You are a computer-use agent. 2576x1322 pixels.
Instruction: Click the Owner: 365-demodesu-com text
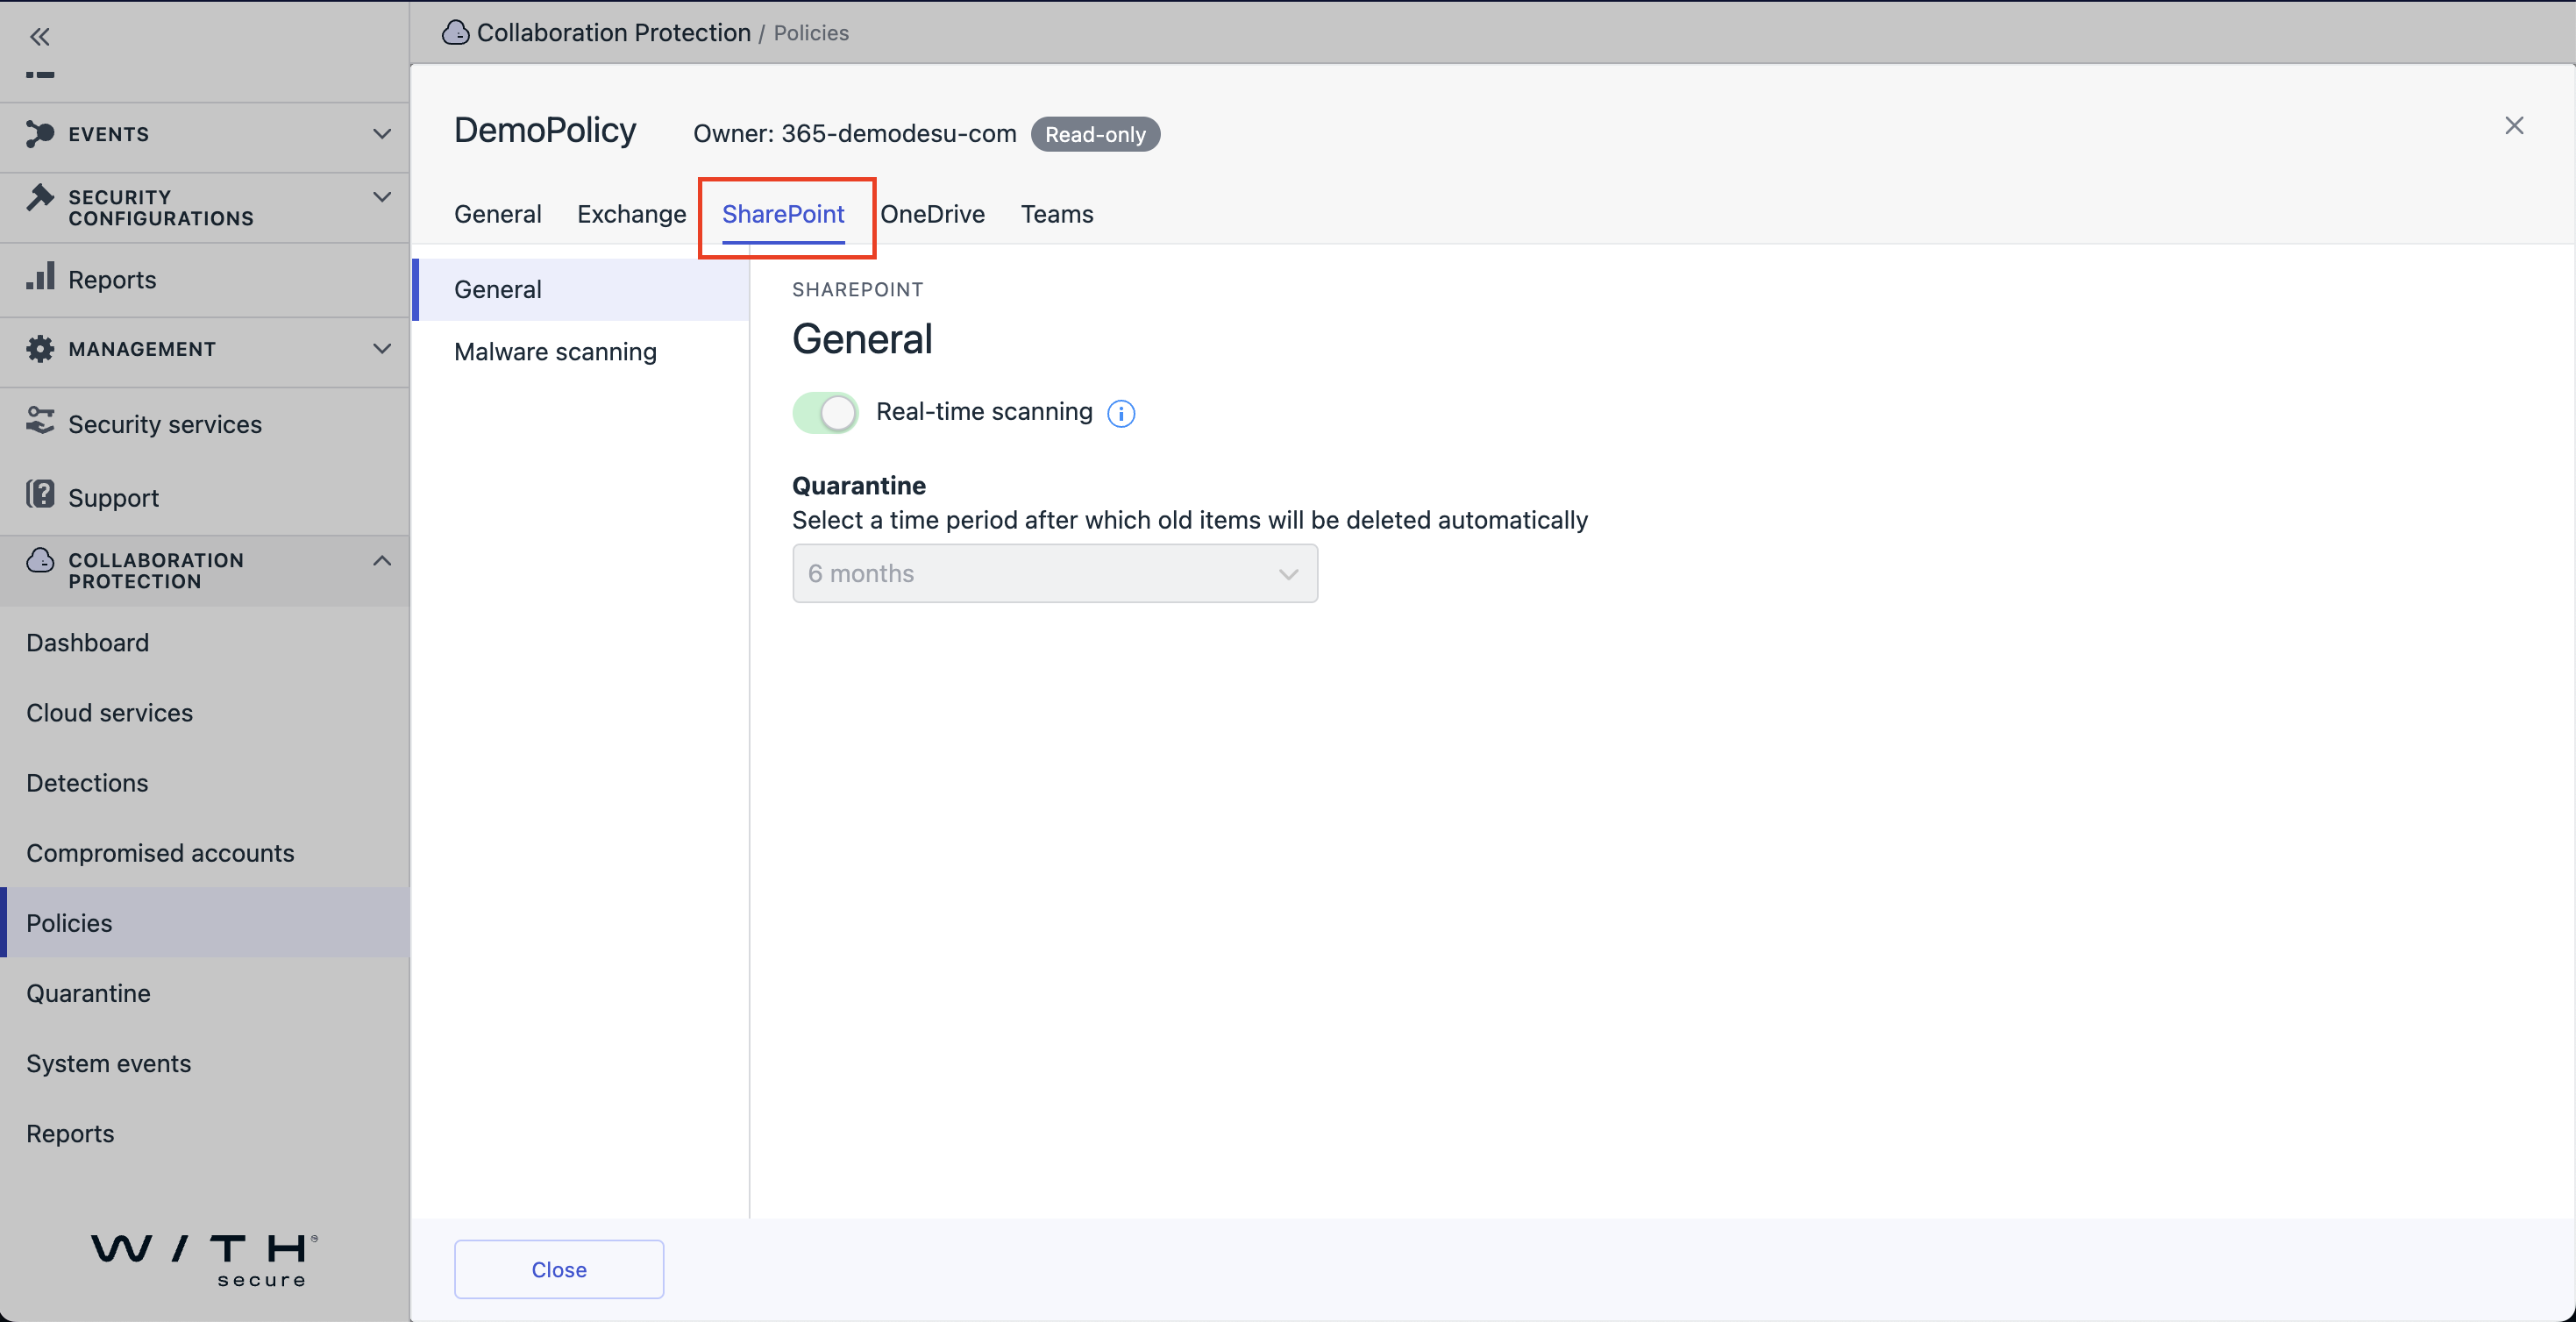click(x=855, y=134)
